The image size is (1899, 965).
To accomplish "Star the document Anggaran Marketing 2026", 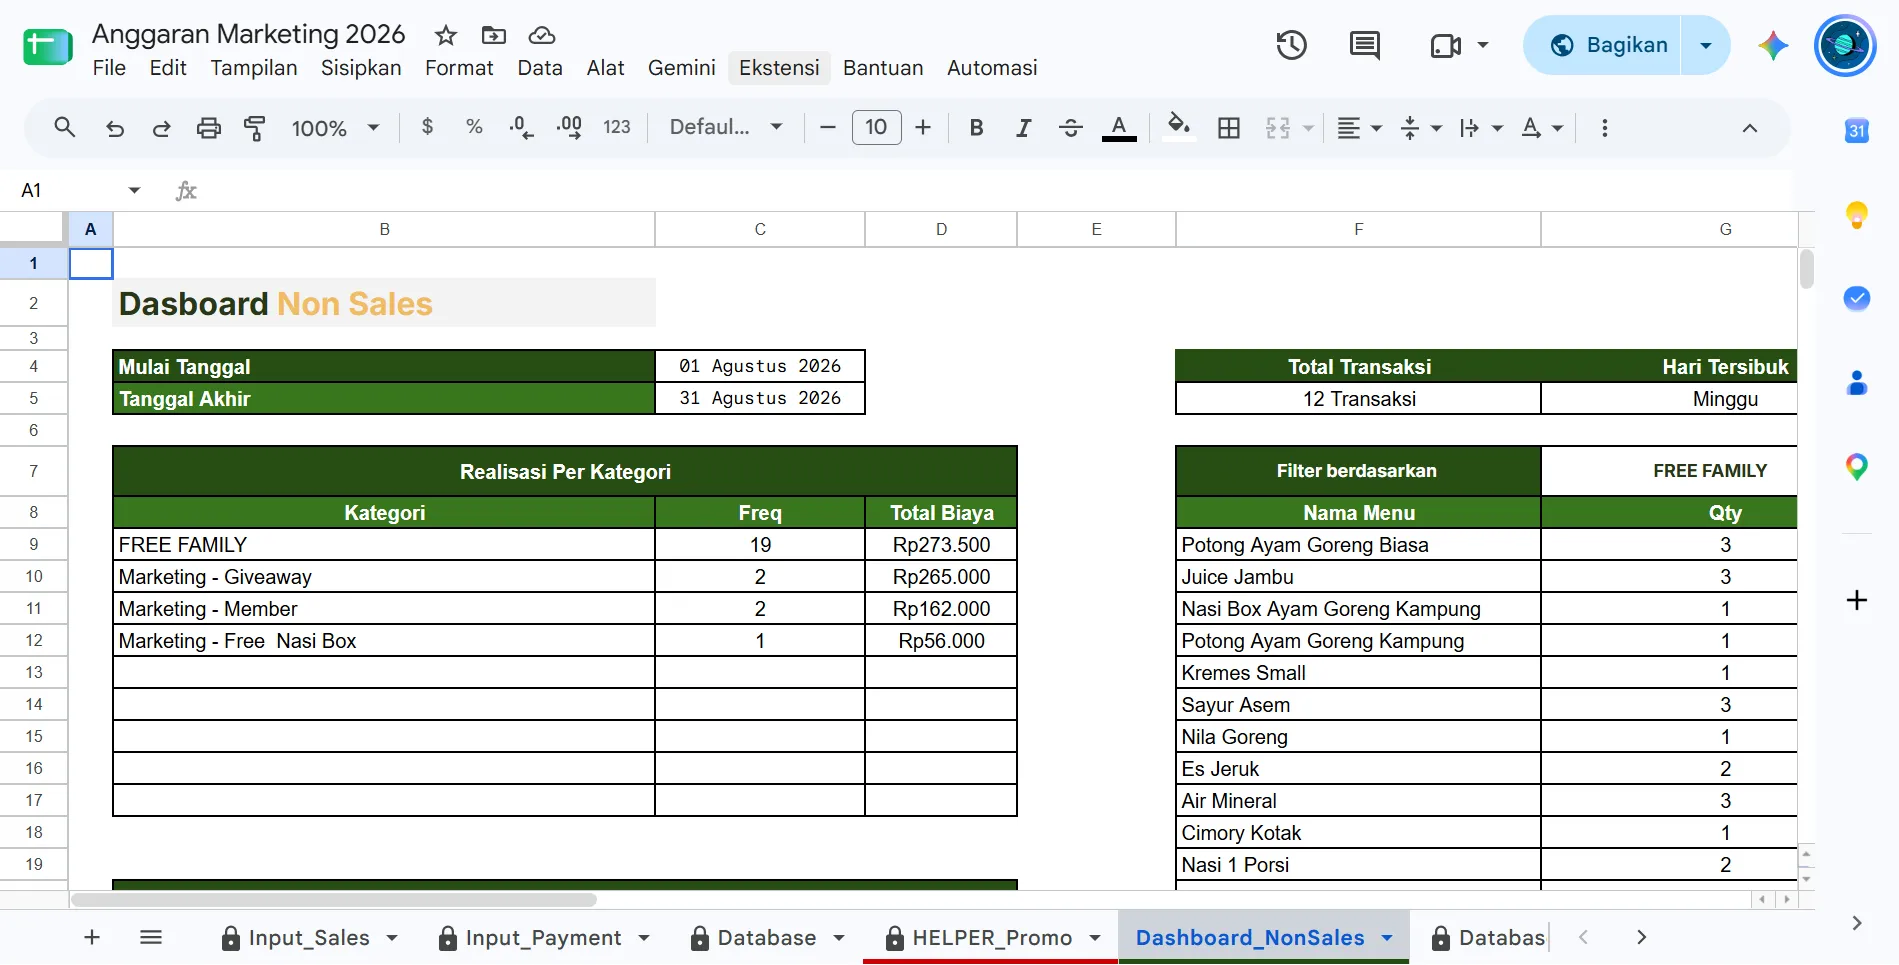I will tap(446, 36).
